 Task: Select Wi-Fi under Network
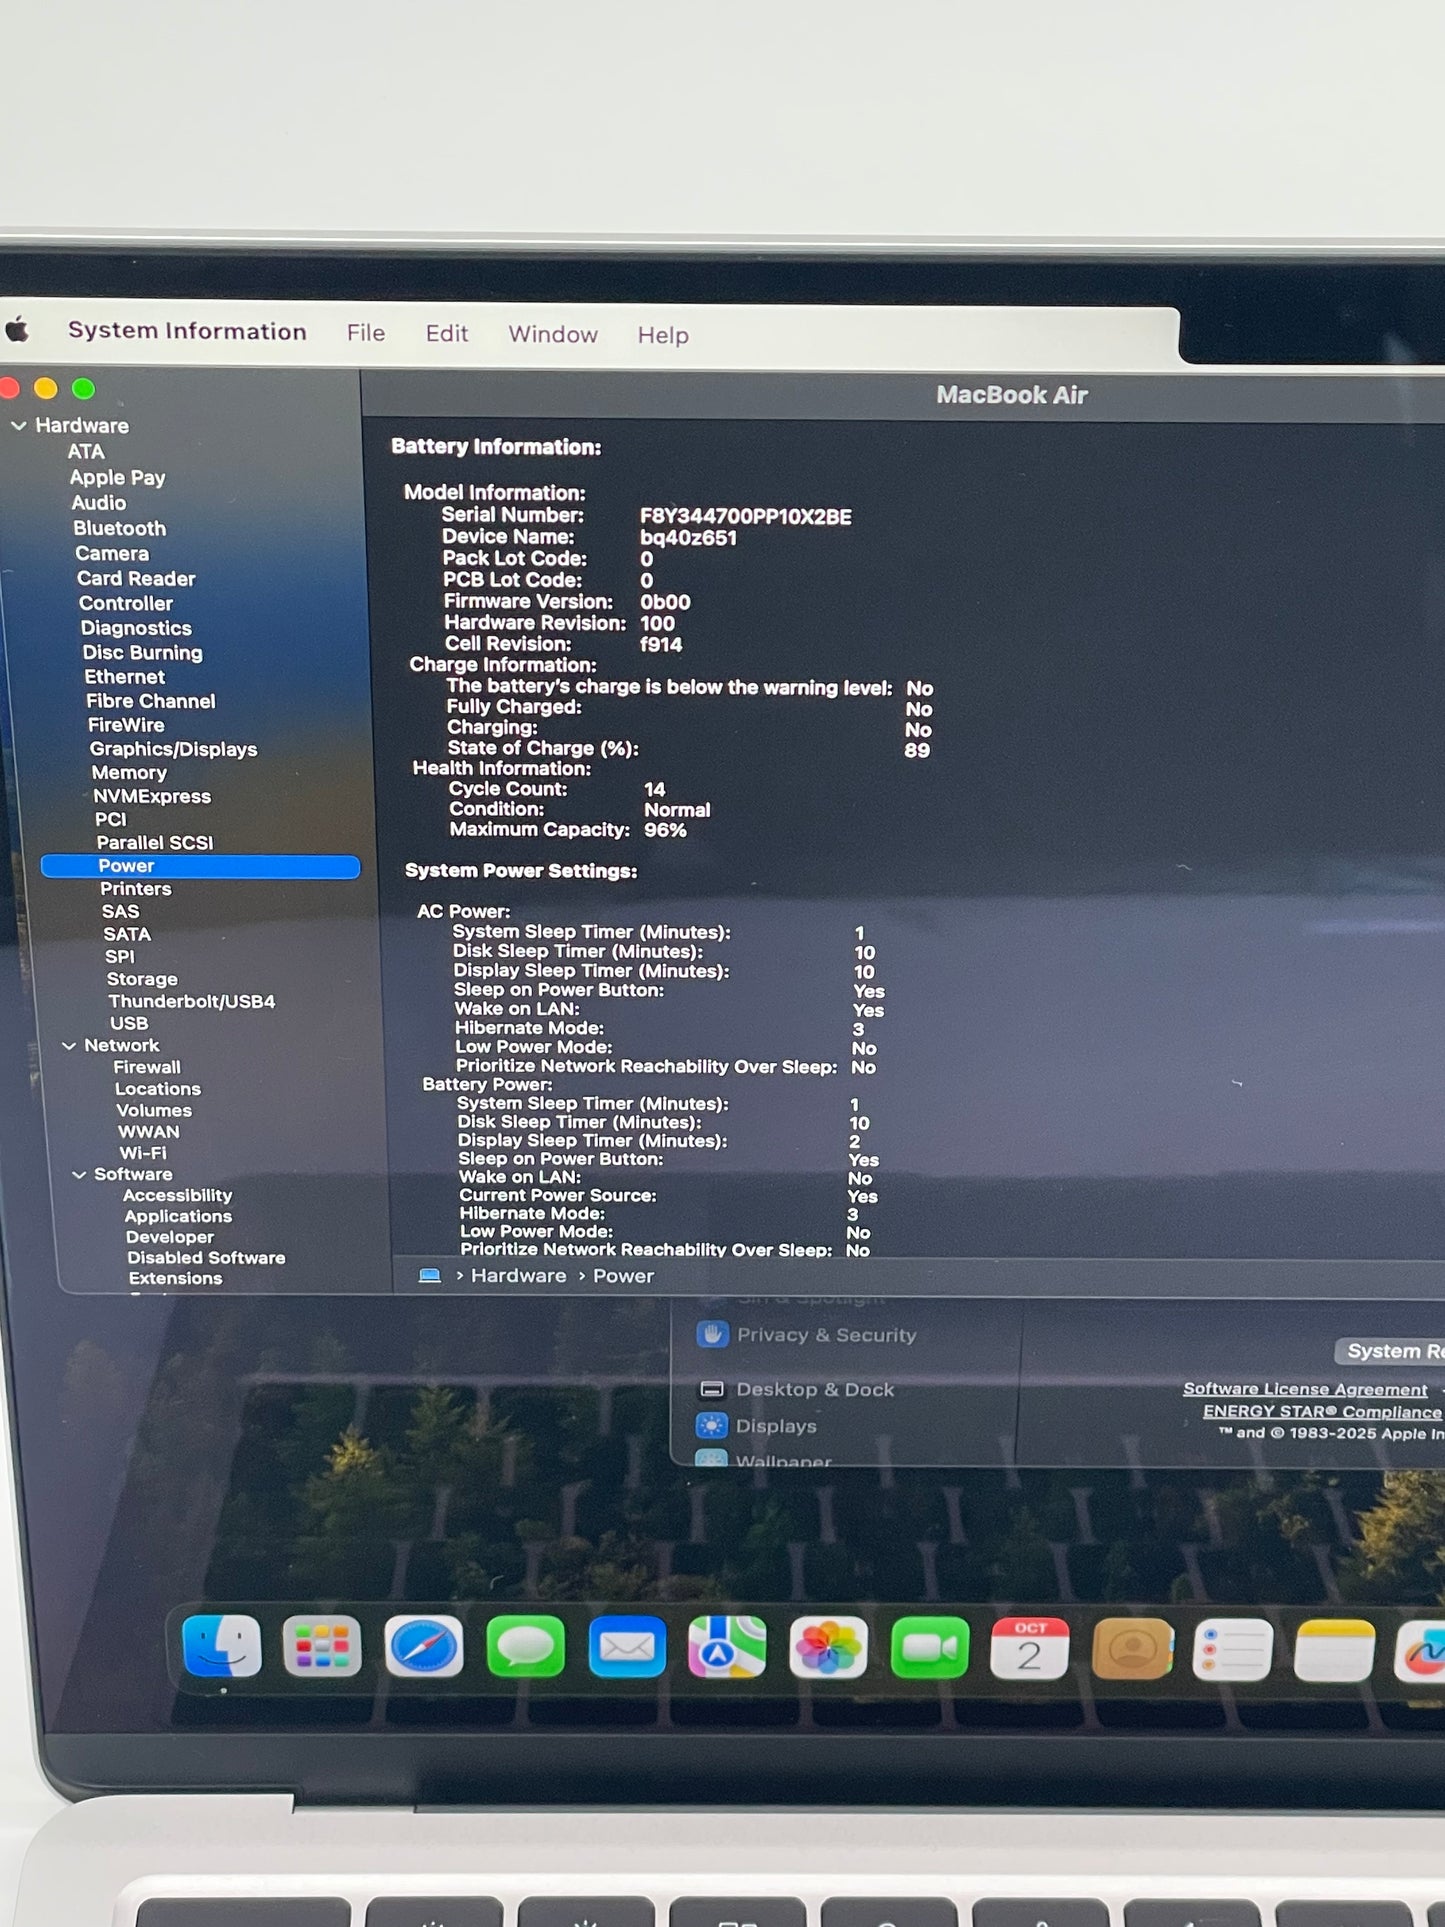point(143,1153)
